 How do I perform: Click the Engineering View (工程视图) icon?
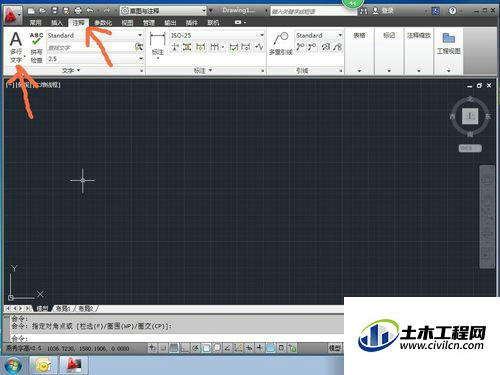click(449, 43)
